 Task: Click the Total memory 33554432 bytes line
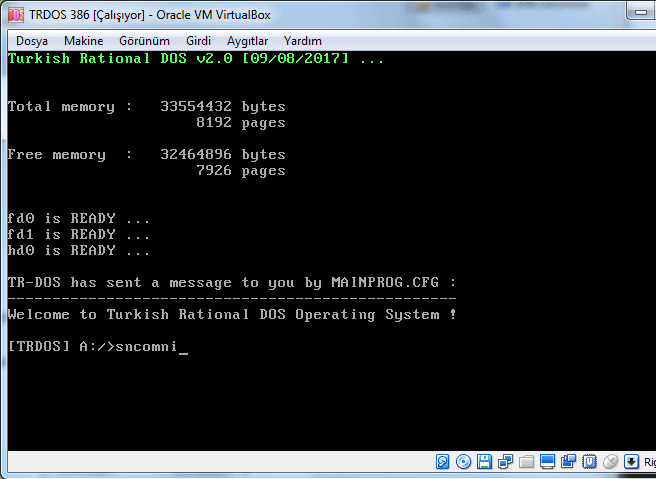click(x=146, y=107)
